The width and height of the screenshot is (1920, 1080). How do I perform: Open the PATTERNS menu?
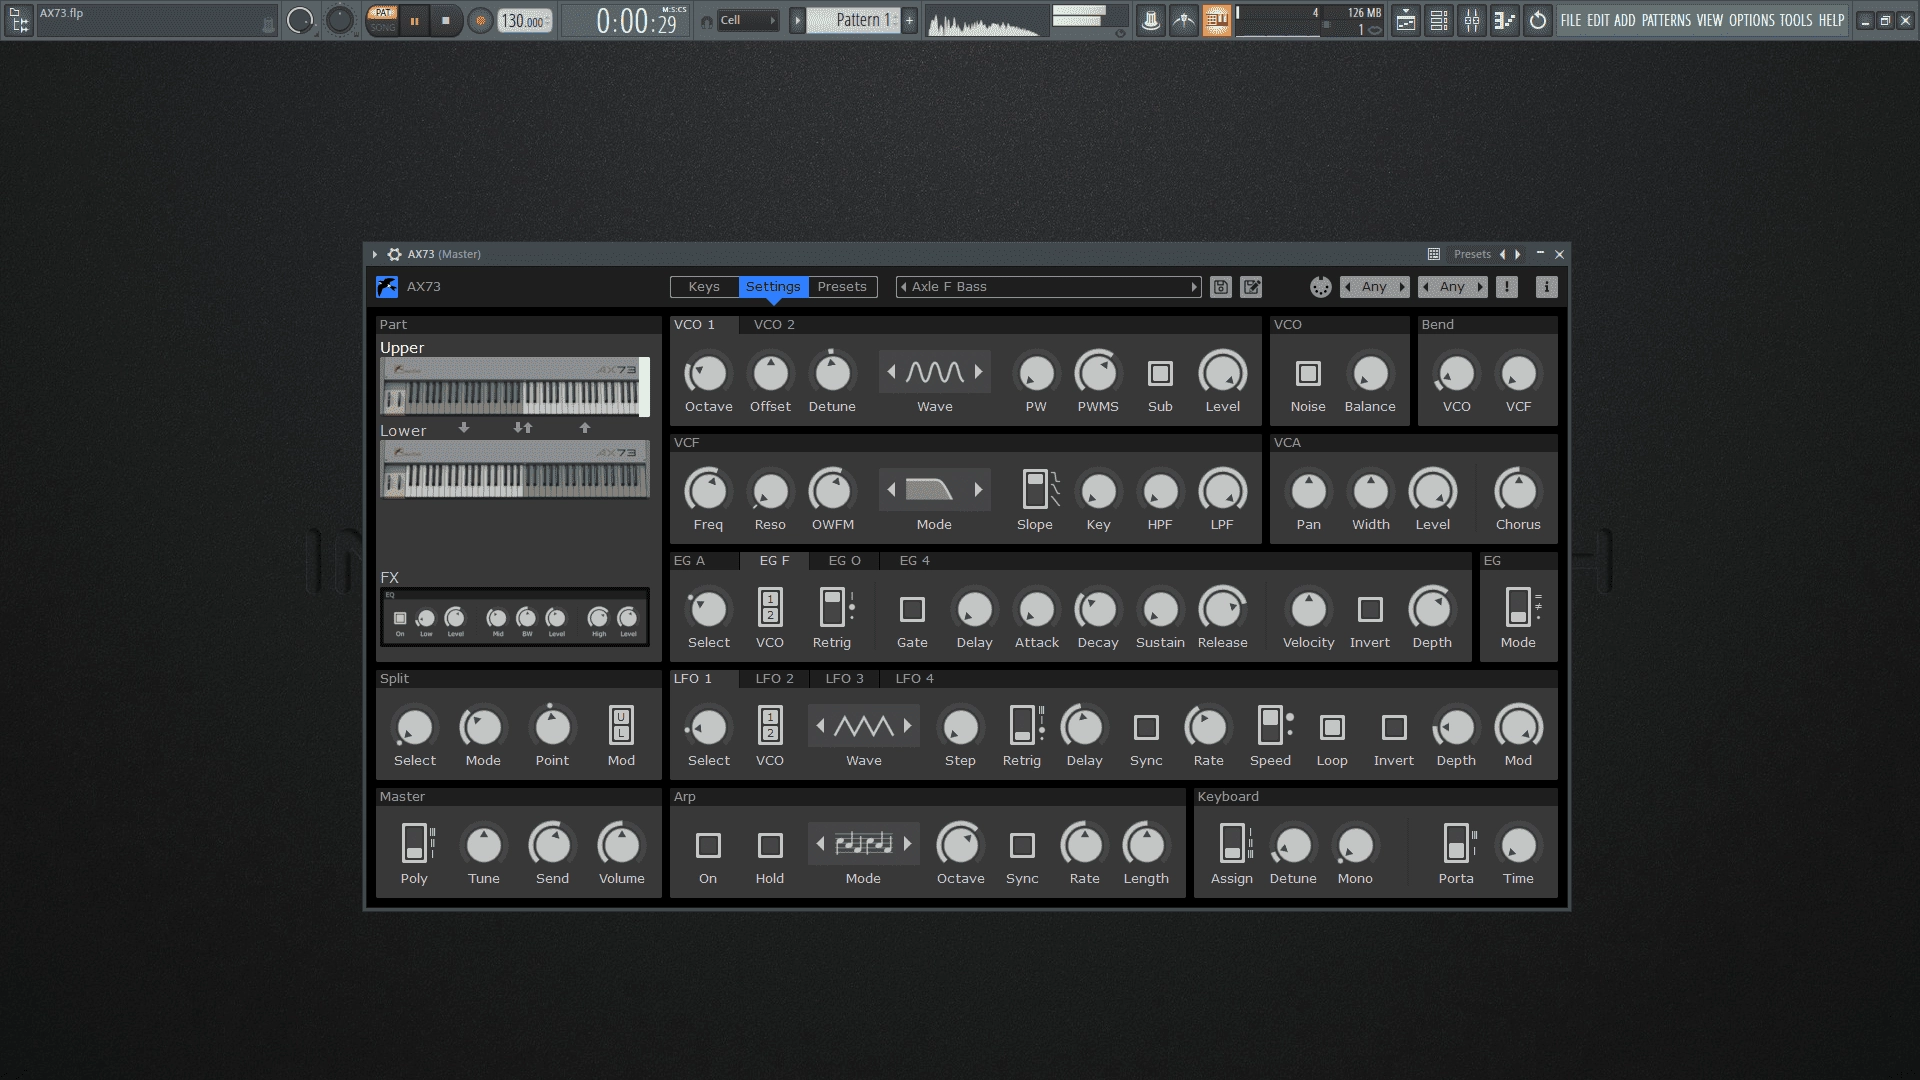pyautogui.click(x=1666, y=20)
